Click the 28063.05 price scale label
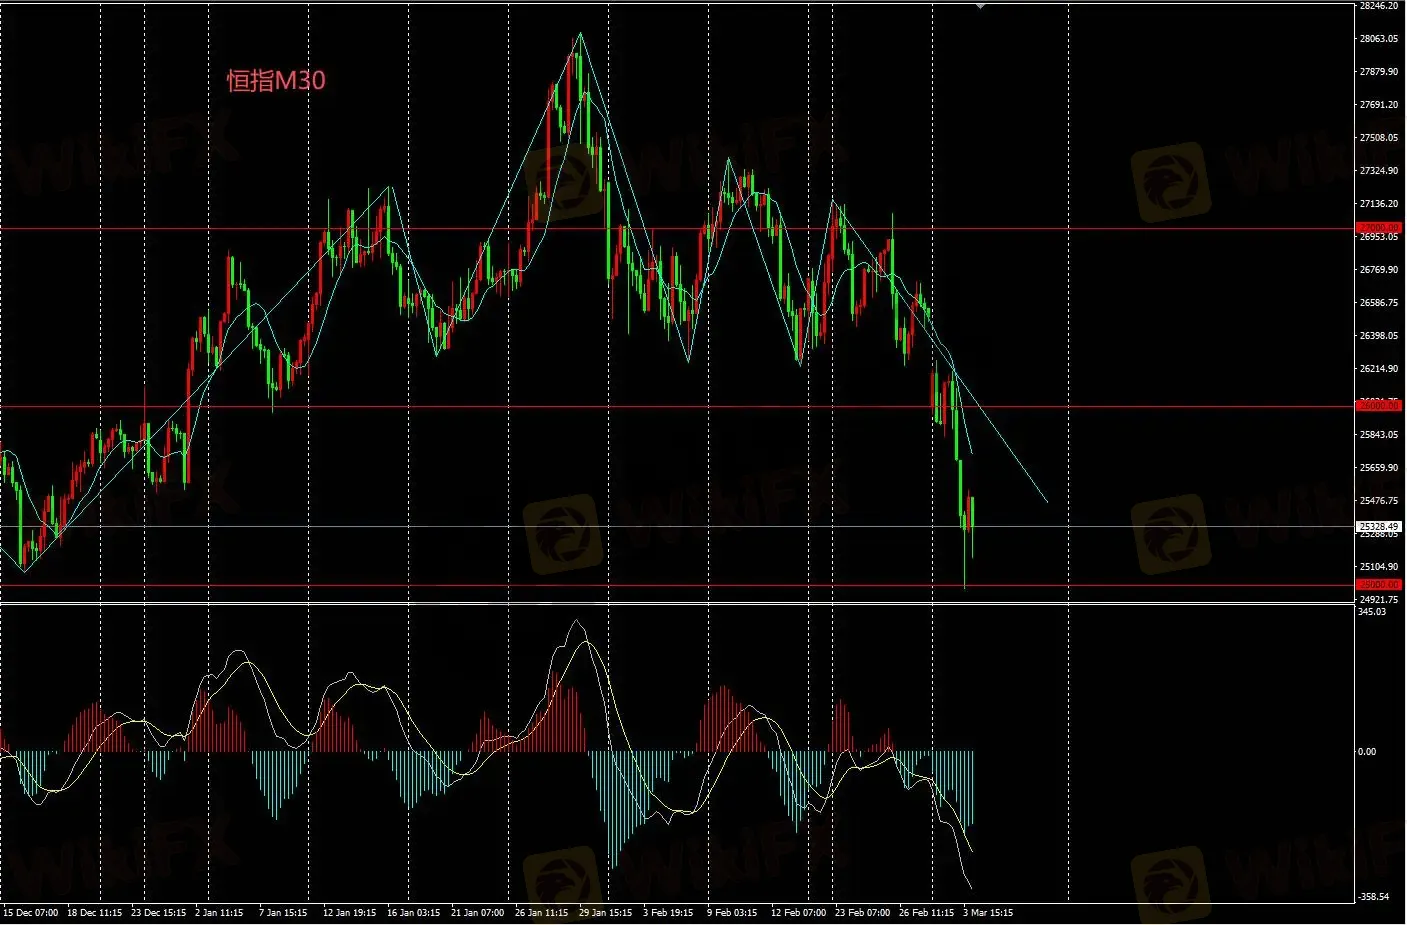This screenshot has width=1407, height=925. coord(1378,39)
